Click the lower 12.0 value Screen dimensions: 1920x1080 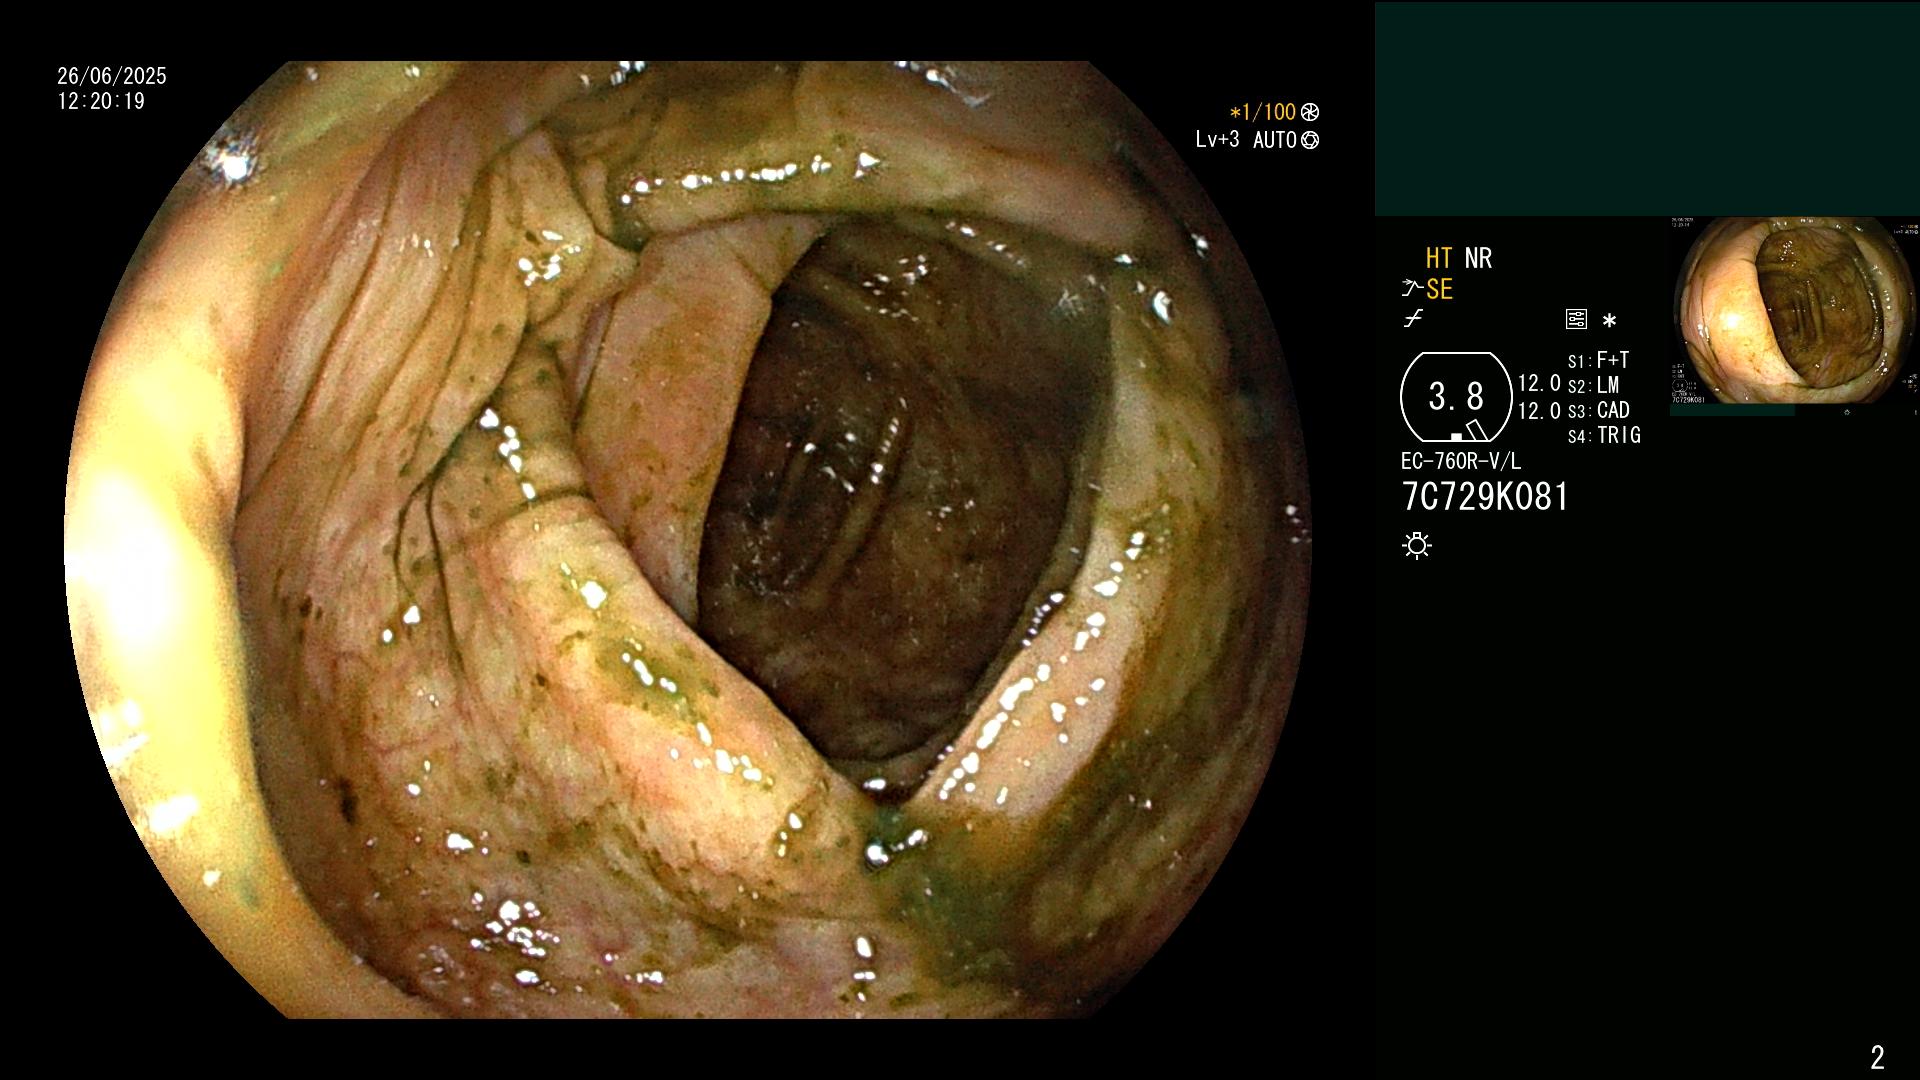[1539, 410]
